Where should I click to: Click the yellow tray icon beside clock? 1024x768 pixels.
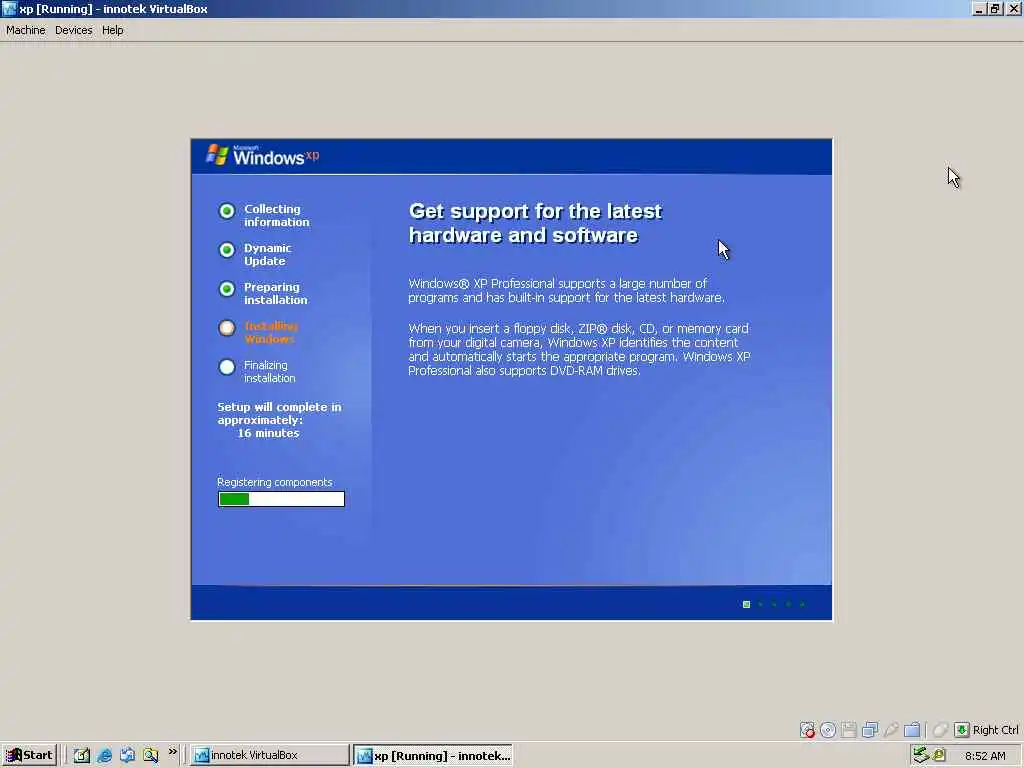pos(939,755)
